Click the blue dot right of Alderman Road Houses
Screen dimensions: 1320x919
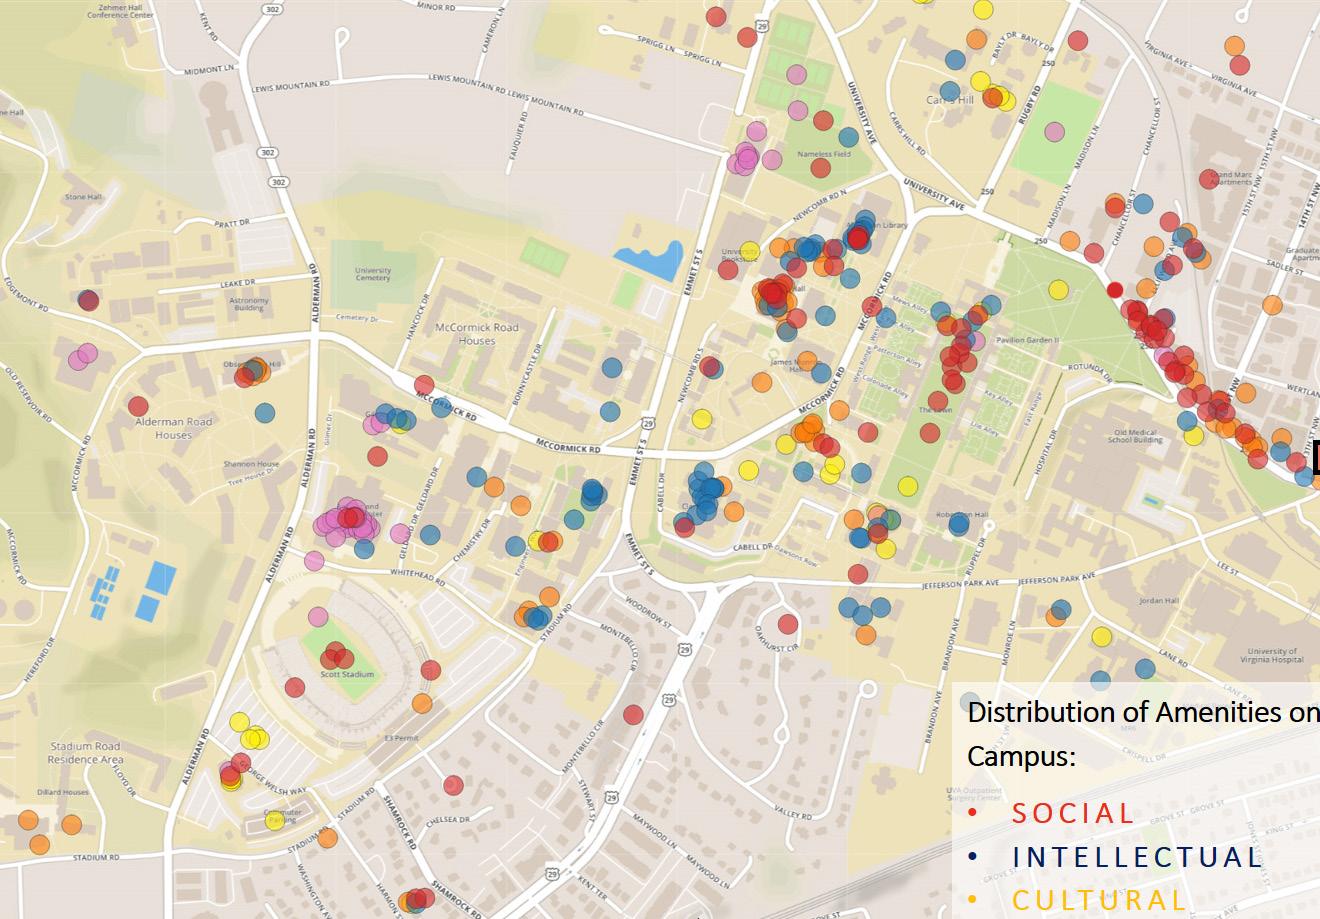click(x=265, y=412)
